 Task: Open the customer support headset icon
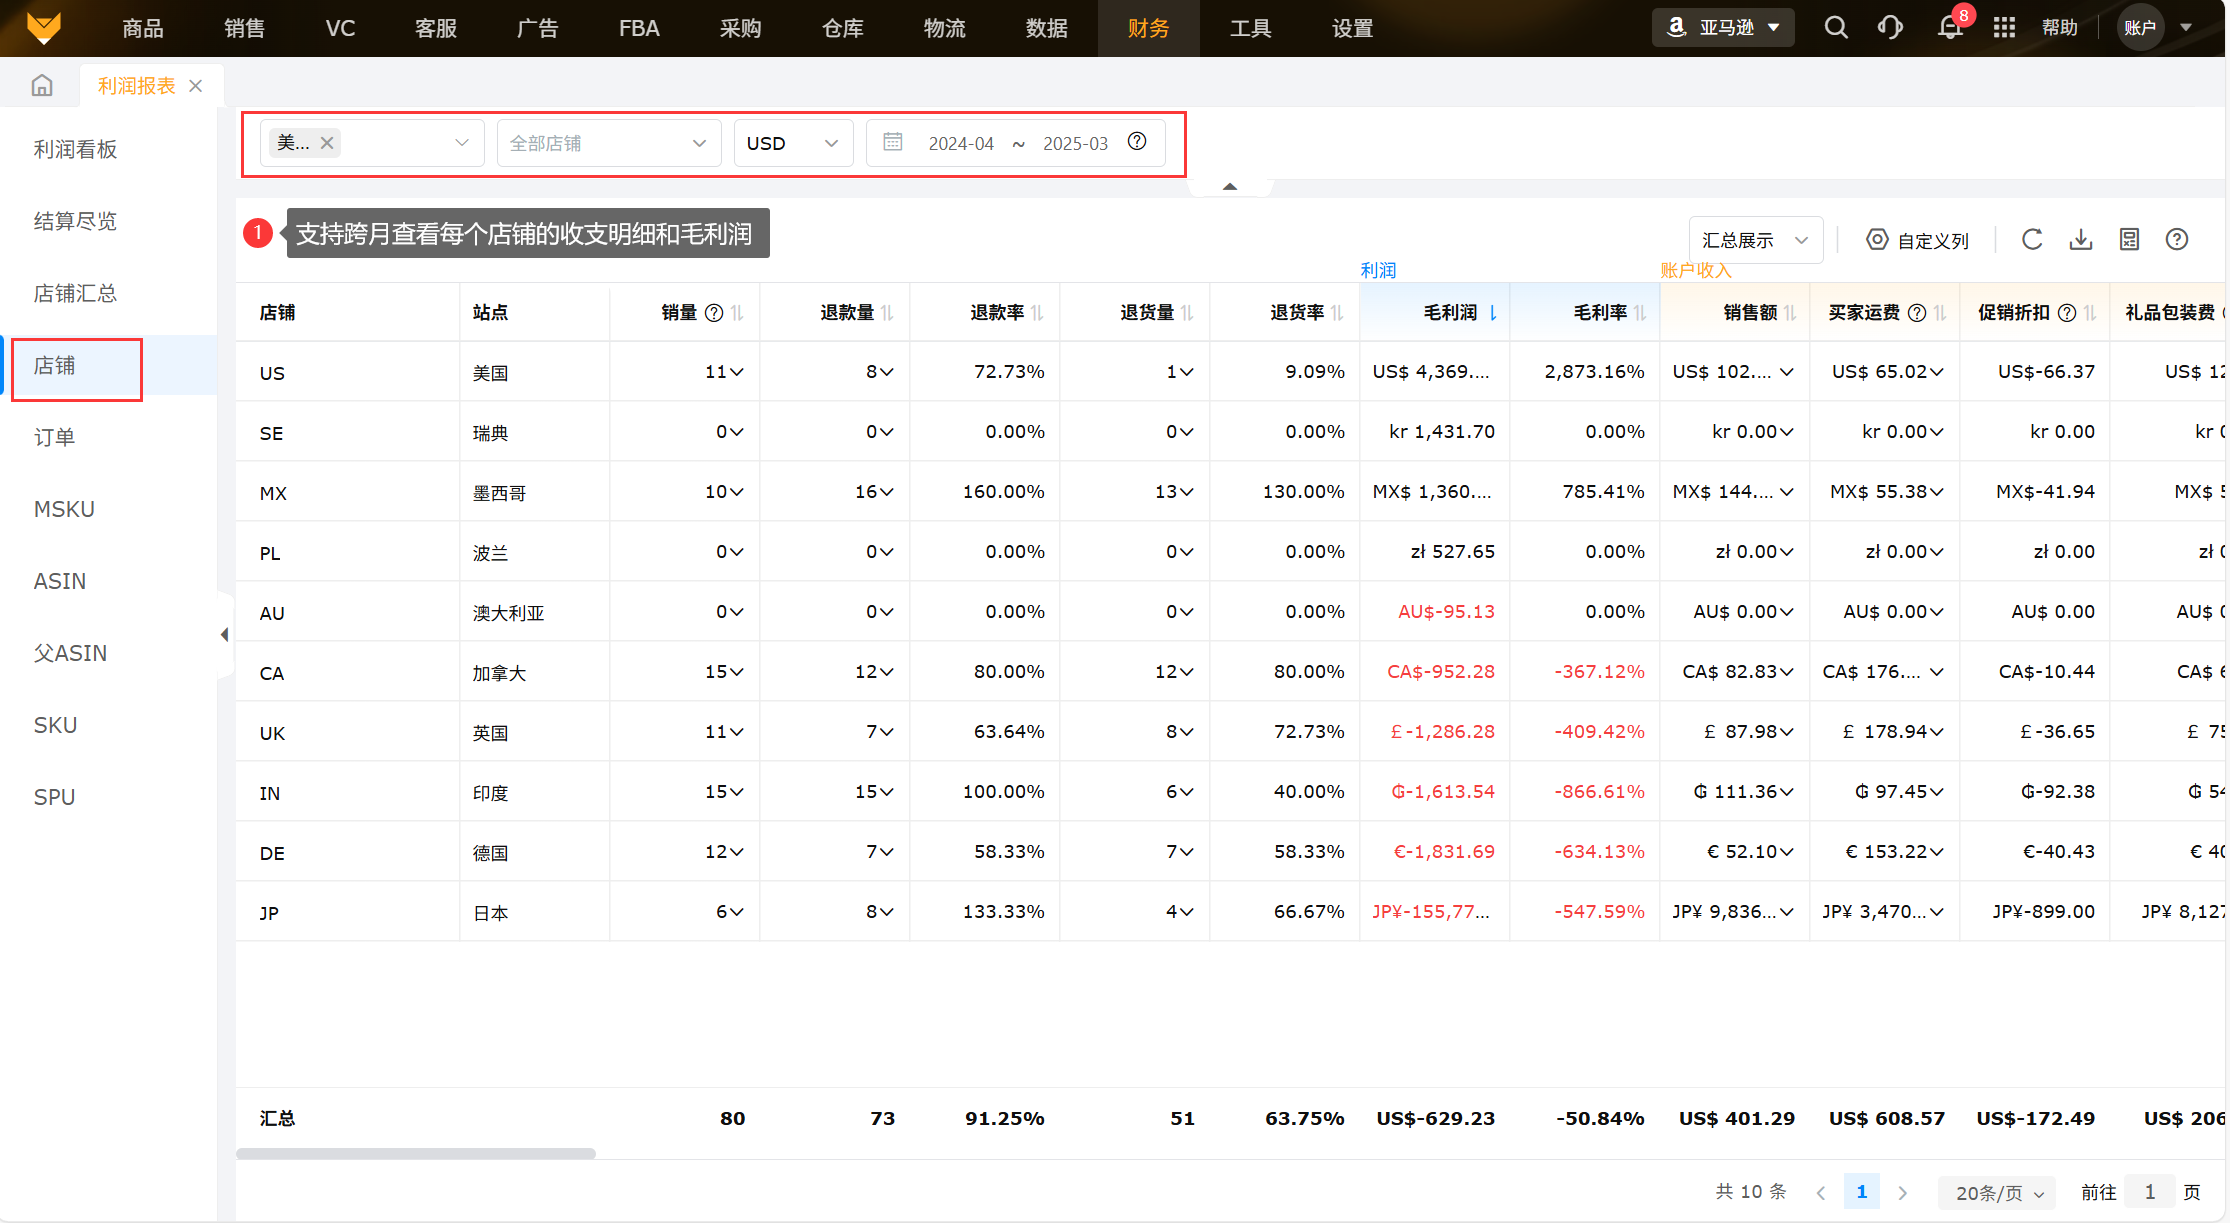coord(1890,27)
